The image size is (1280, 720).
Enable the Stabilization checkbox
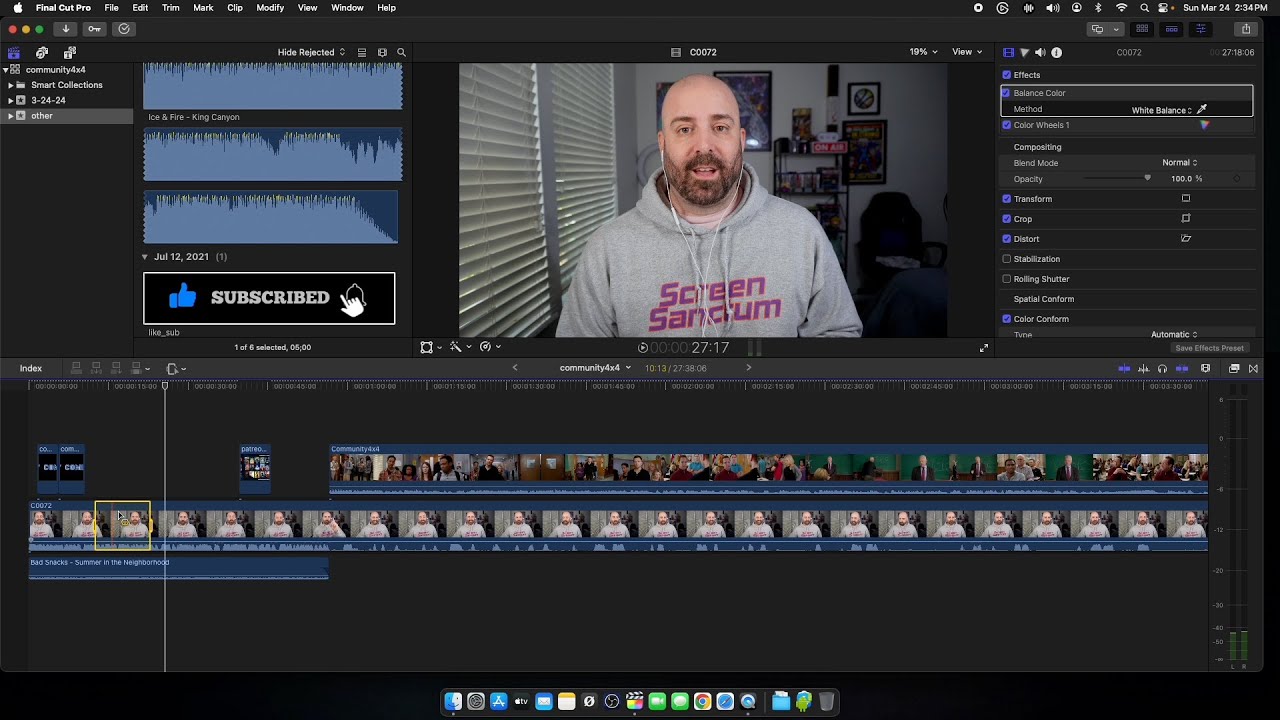(1007, 259)
